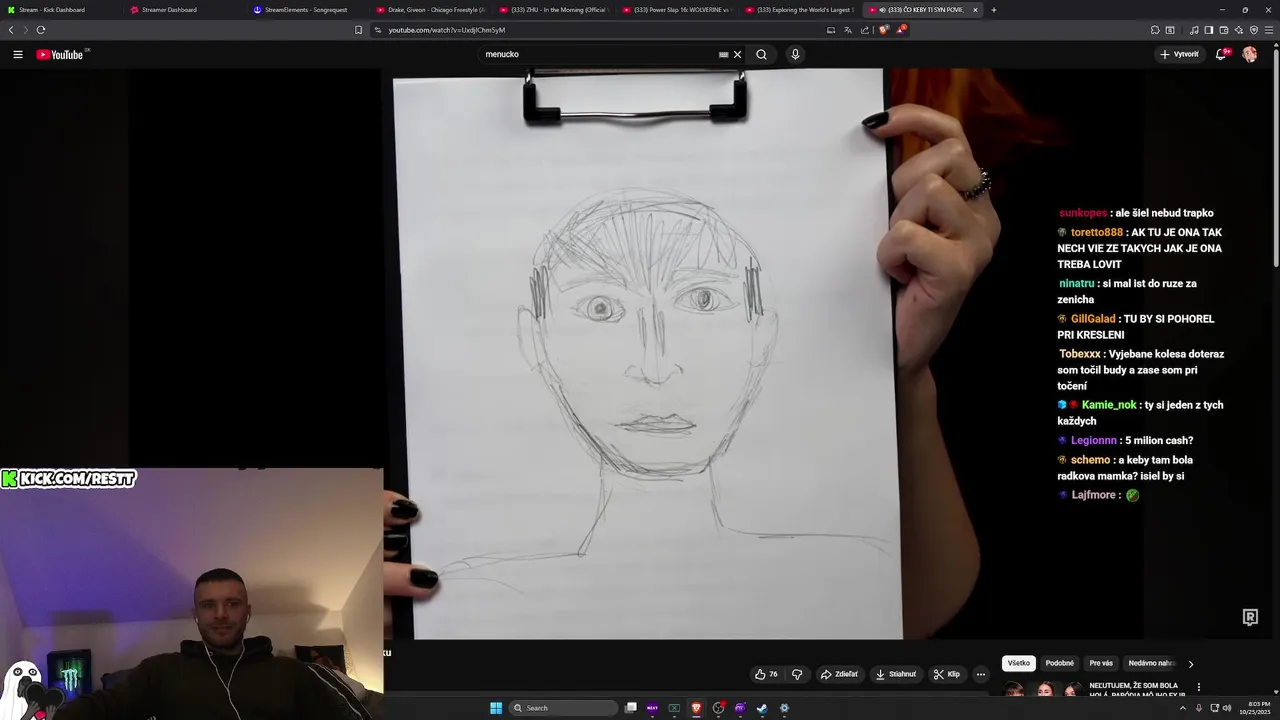Switch to Streamer Dashboard tab
The height and width of the screenshot is (720, 1280).
point(184,10)
